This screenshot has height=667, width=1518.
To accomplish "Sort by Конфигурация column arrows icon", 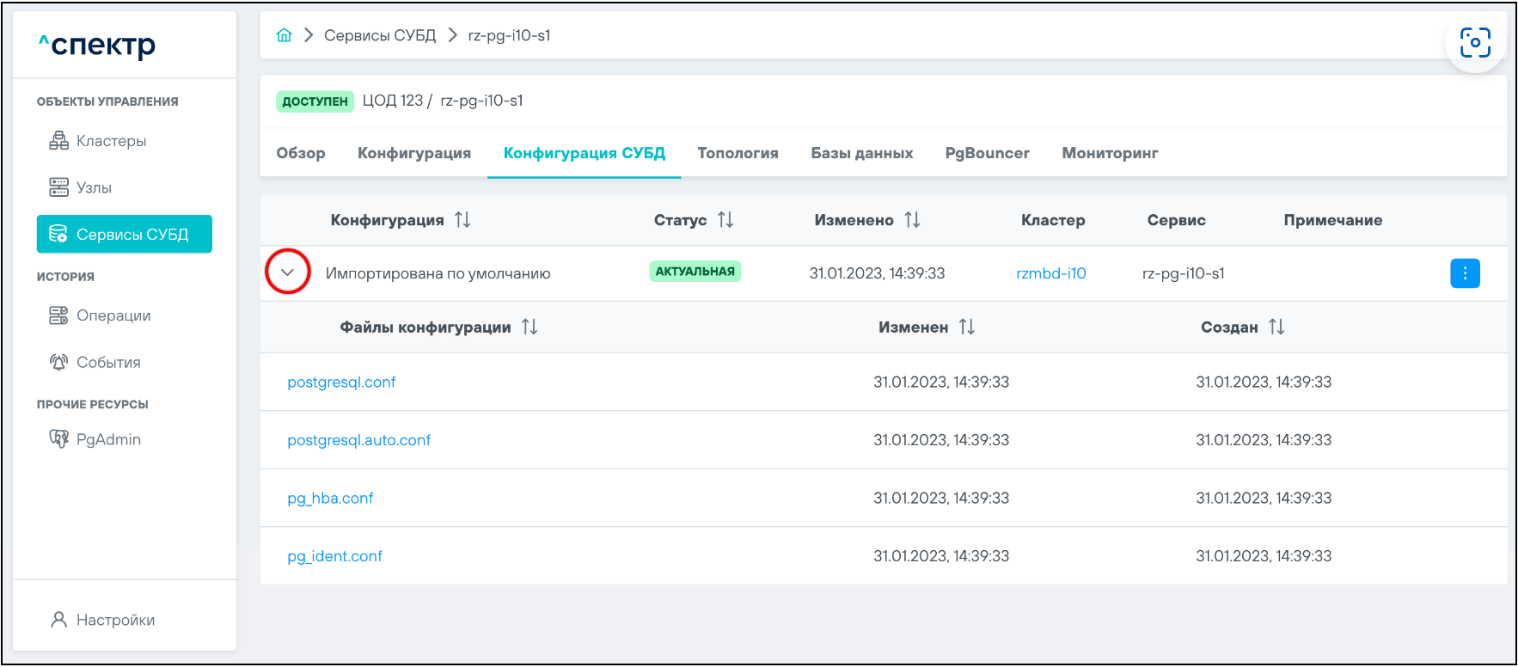I will coord(462,220).
